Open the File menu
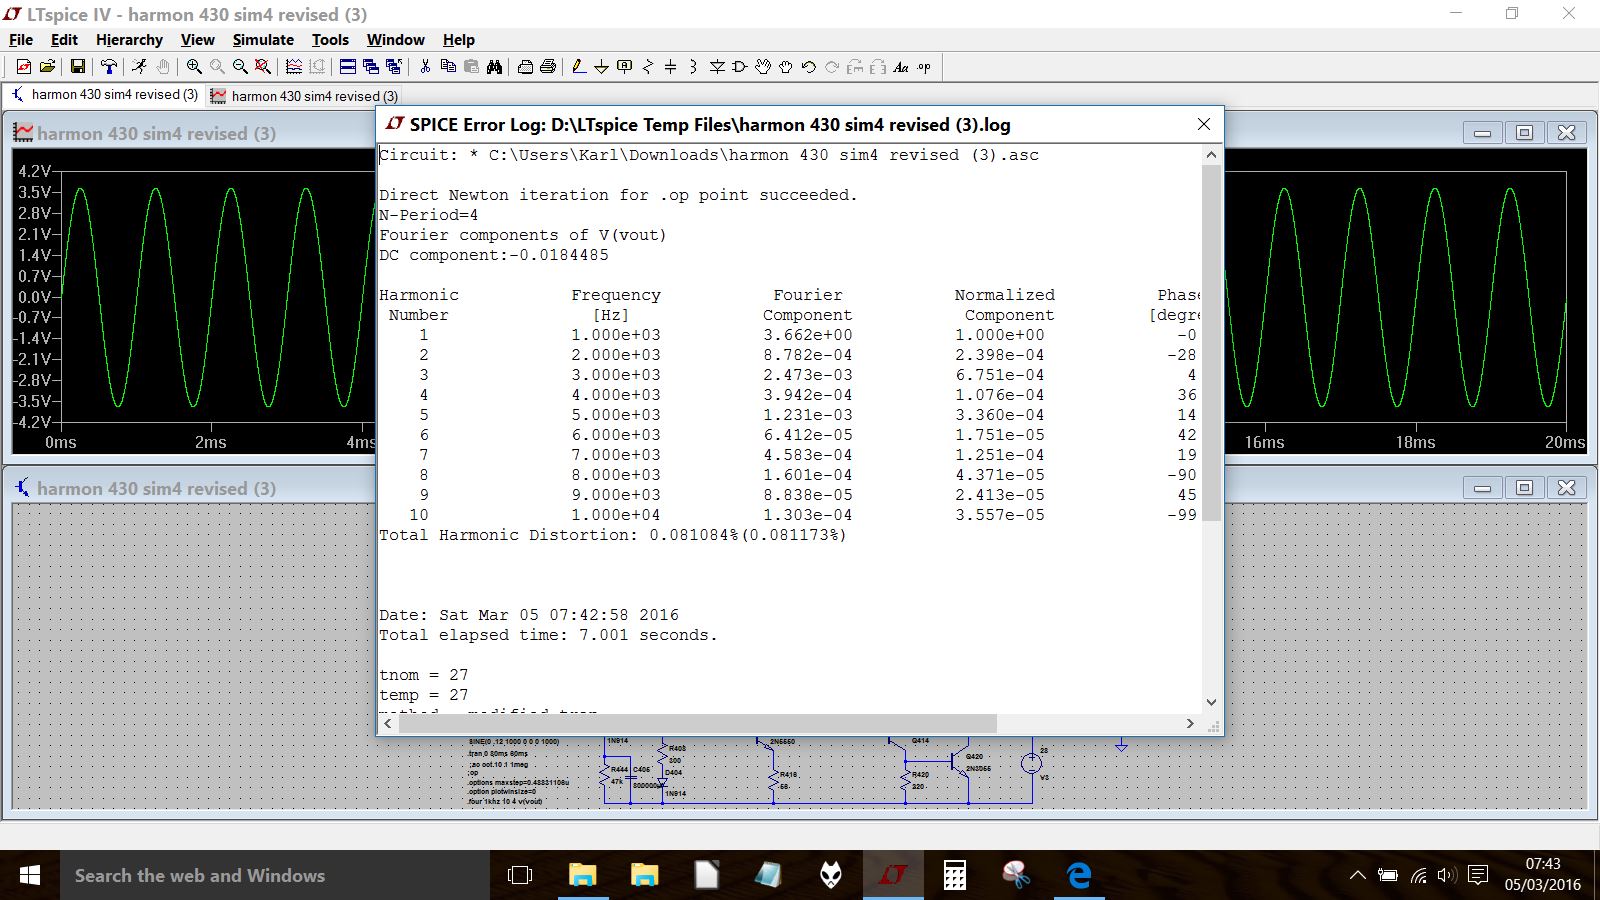 point(21,40)
